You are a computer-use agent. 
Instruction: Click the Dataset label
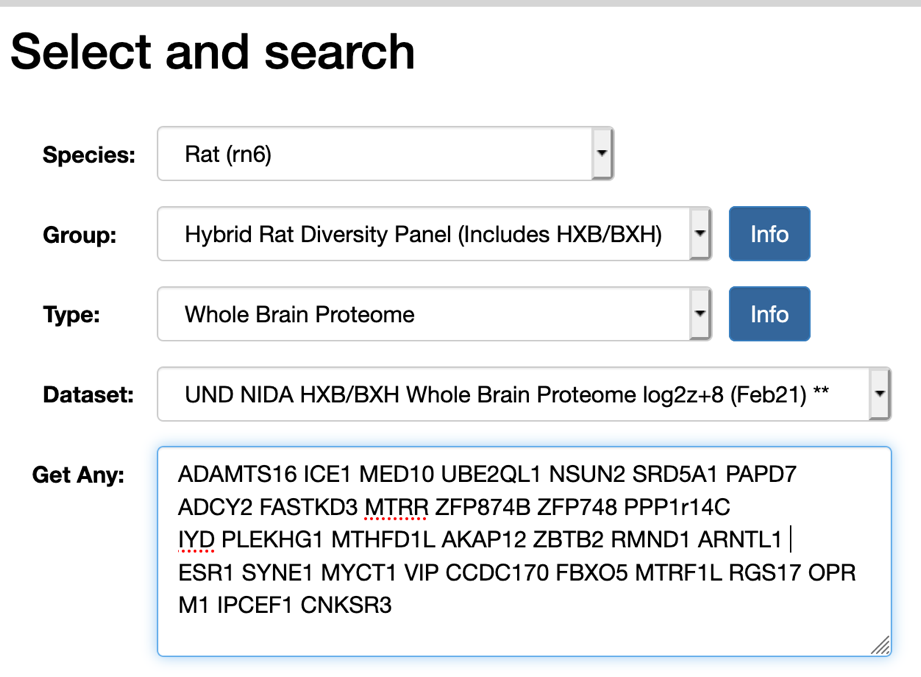(88, 395)
